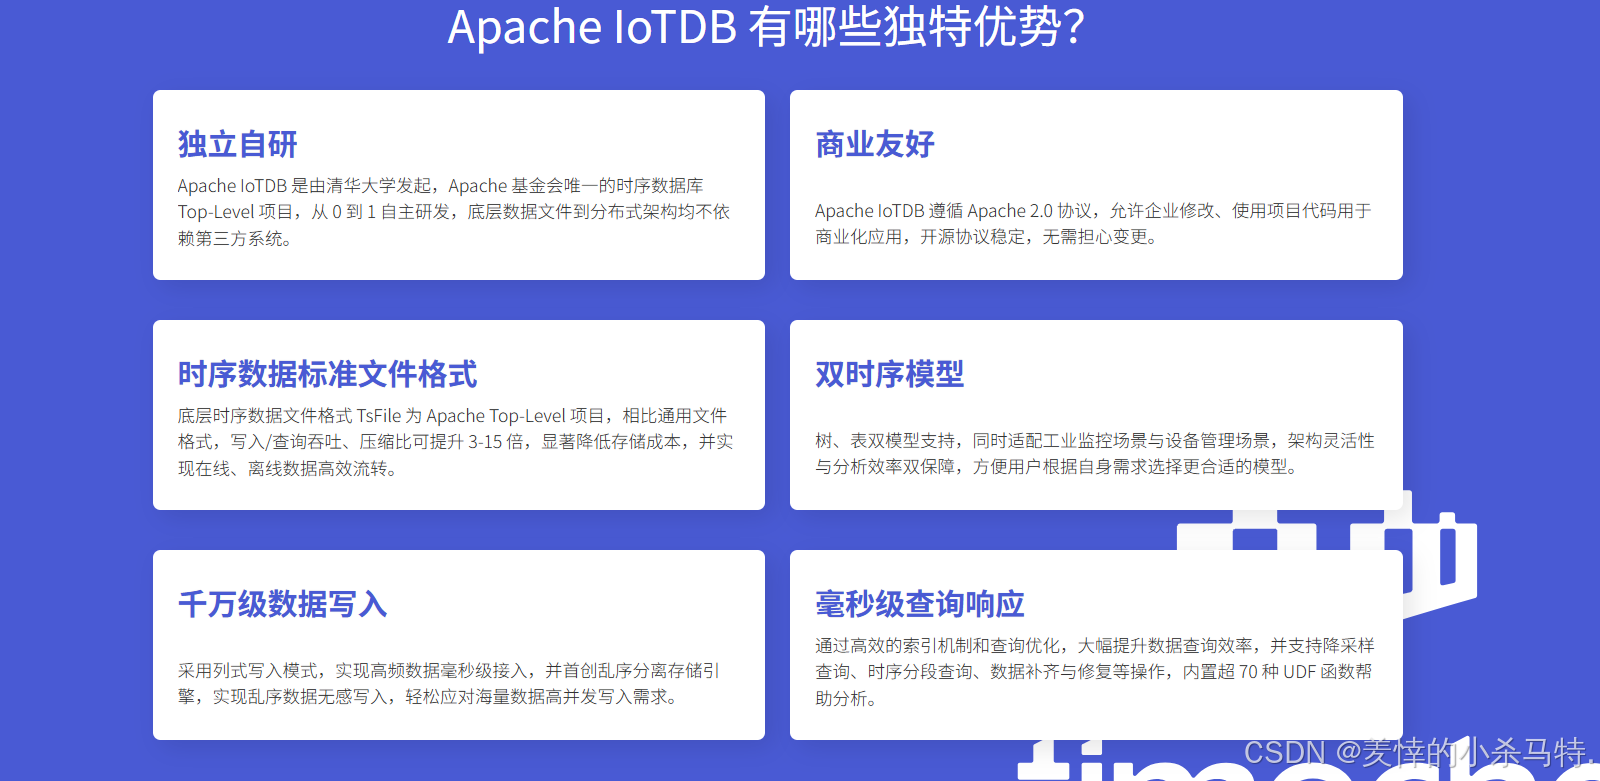Click the card title "千万级数据写入"

[283, 604]
